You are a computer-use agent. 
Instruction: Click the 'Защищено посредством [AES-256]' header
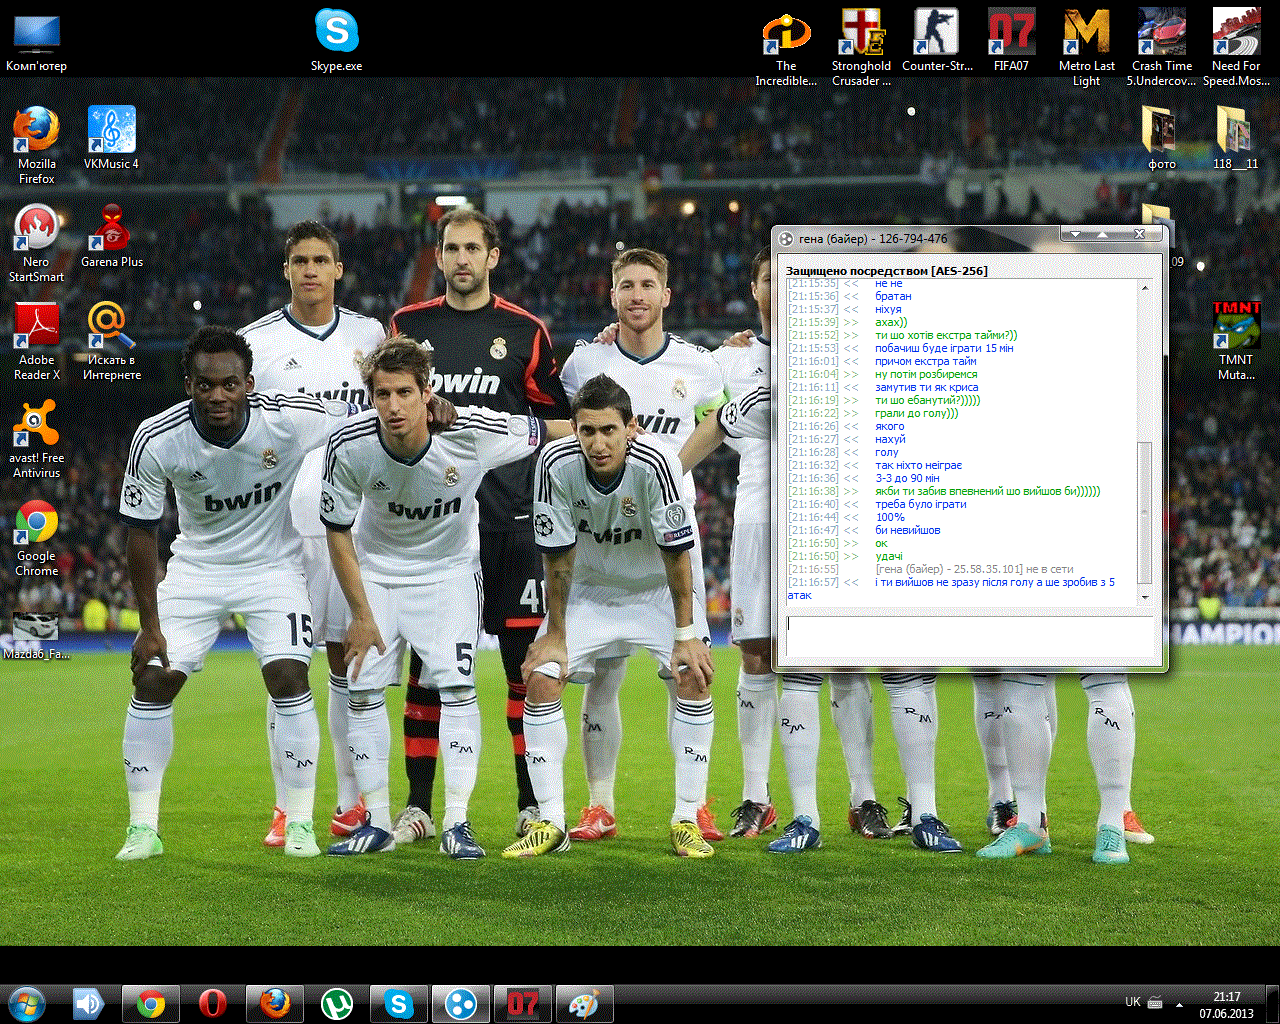(887, 271)
